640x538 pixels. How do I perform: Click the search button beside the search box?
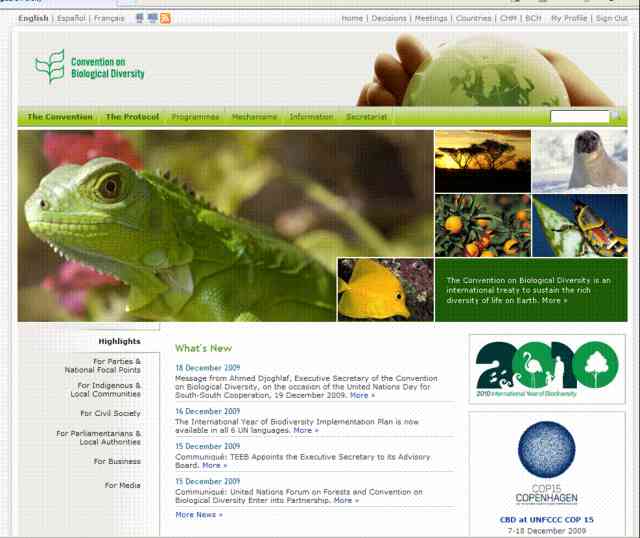(616, 117)
